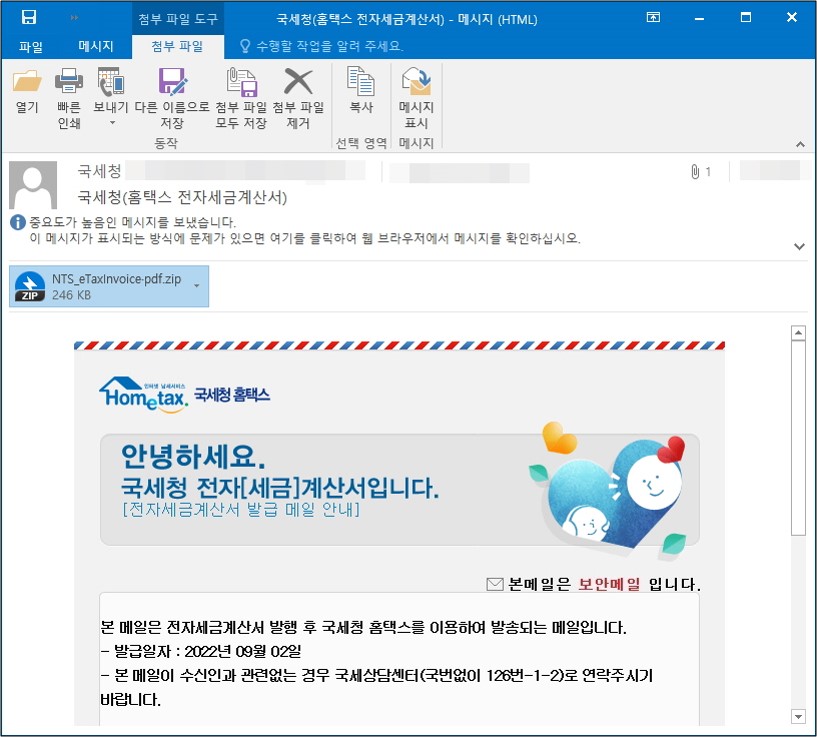
Task: Select the 첨부 파일 ribbon tab
Action: coord(177,46)
